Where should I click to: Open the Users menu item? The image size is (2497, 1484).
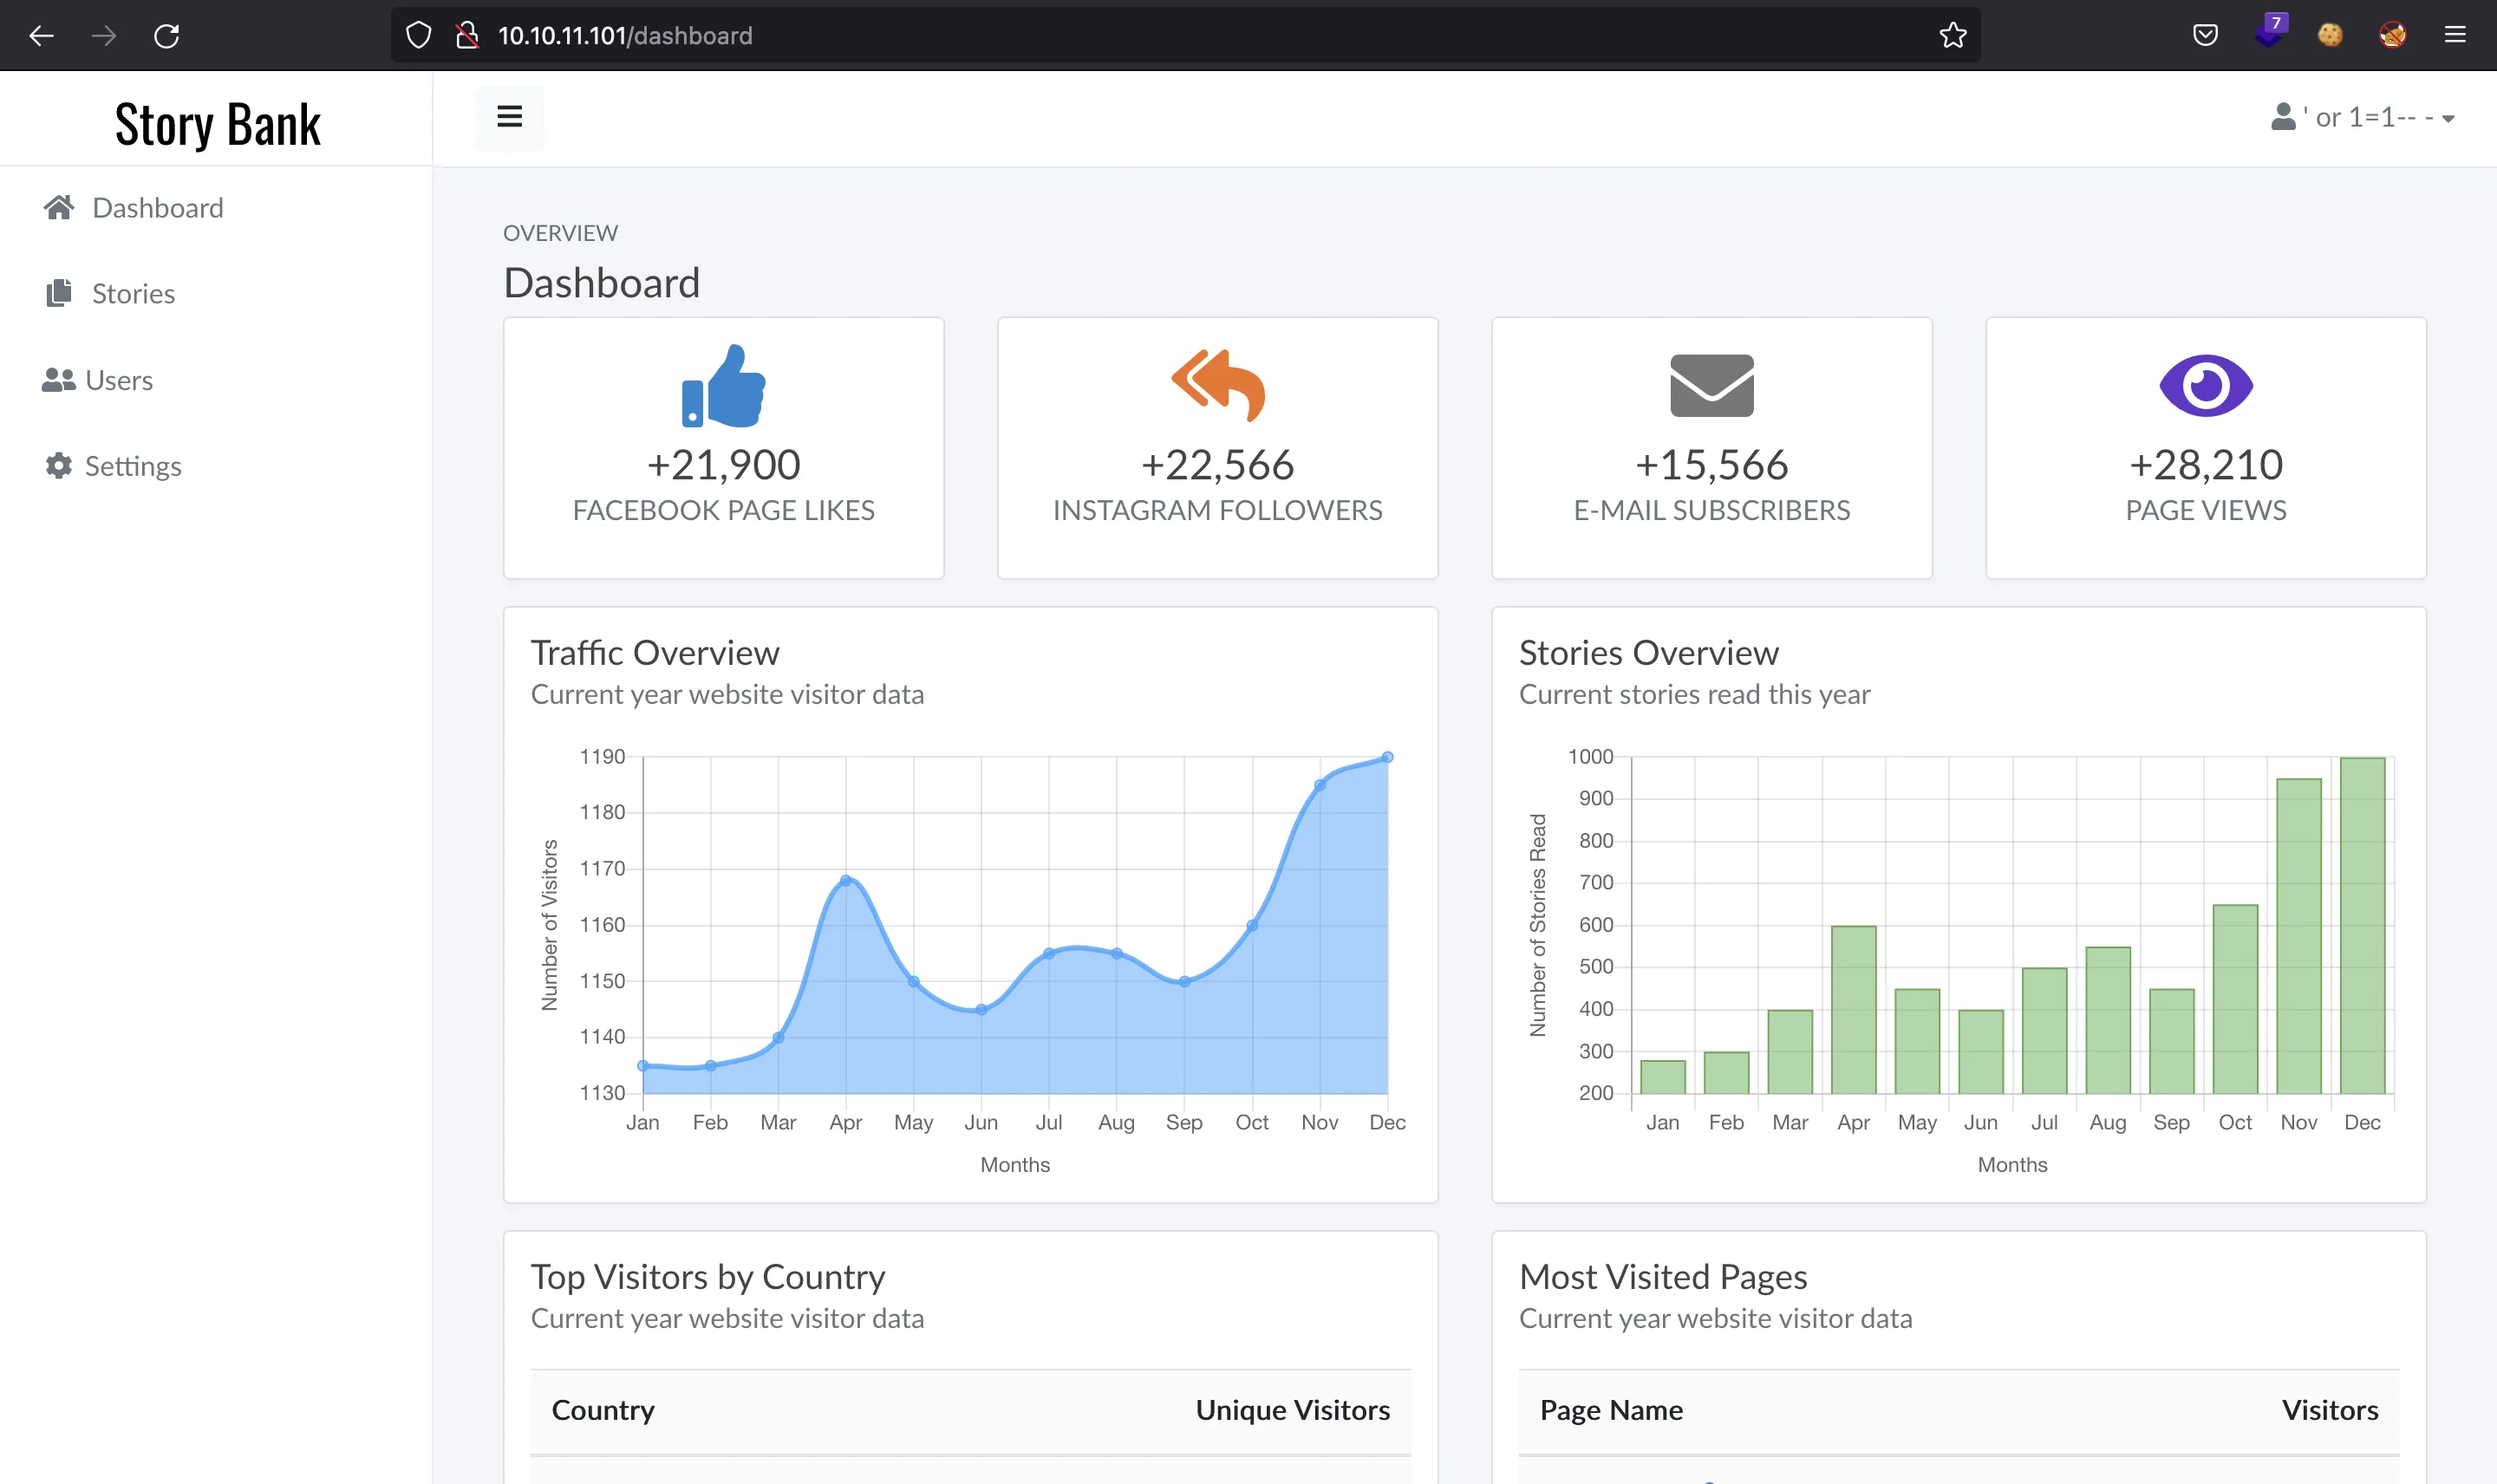(118, 381)
